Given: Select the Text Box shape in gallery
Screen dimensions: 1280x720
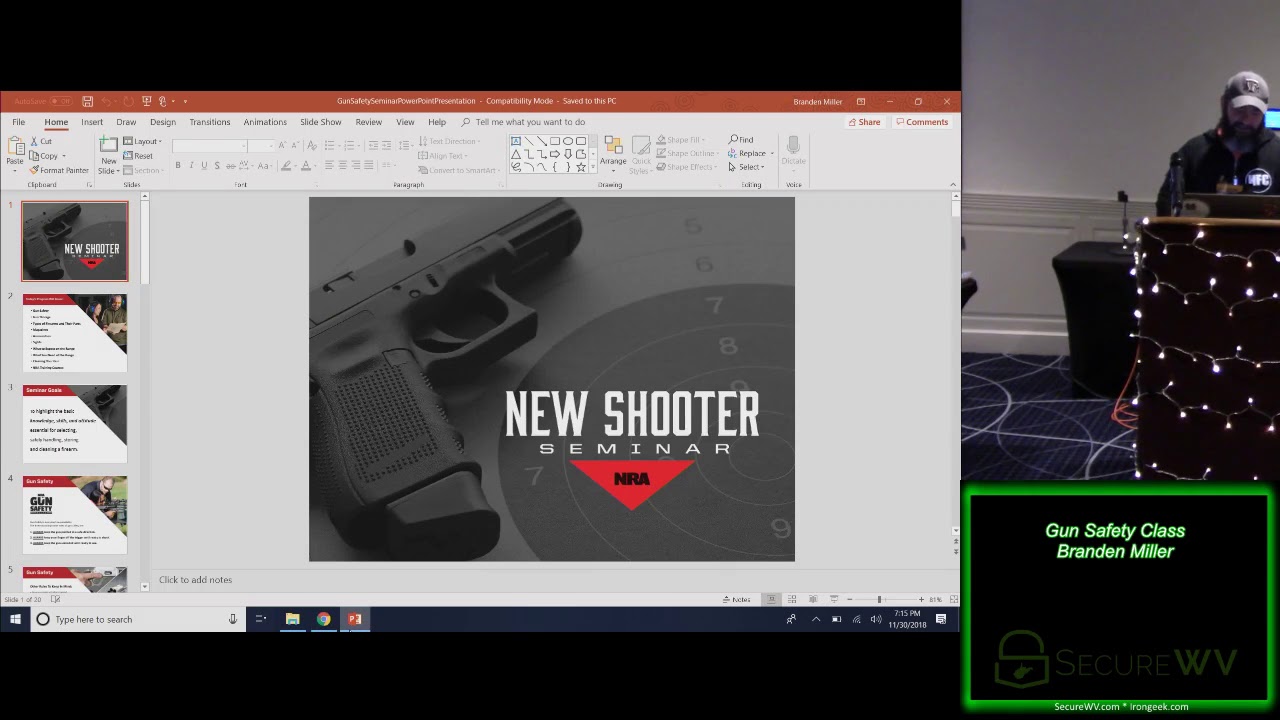Looking at the screenshot, I should 516,141.
